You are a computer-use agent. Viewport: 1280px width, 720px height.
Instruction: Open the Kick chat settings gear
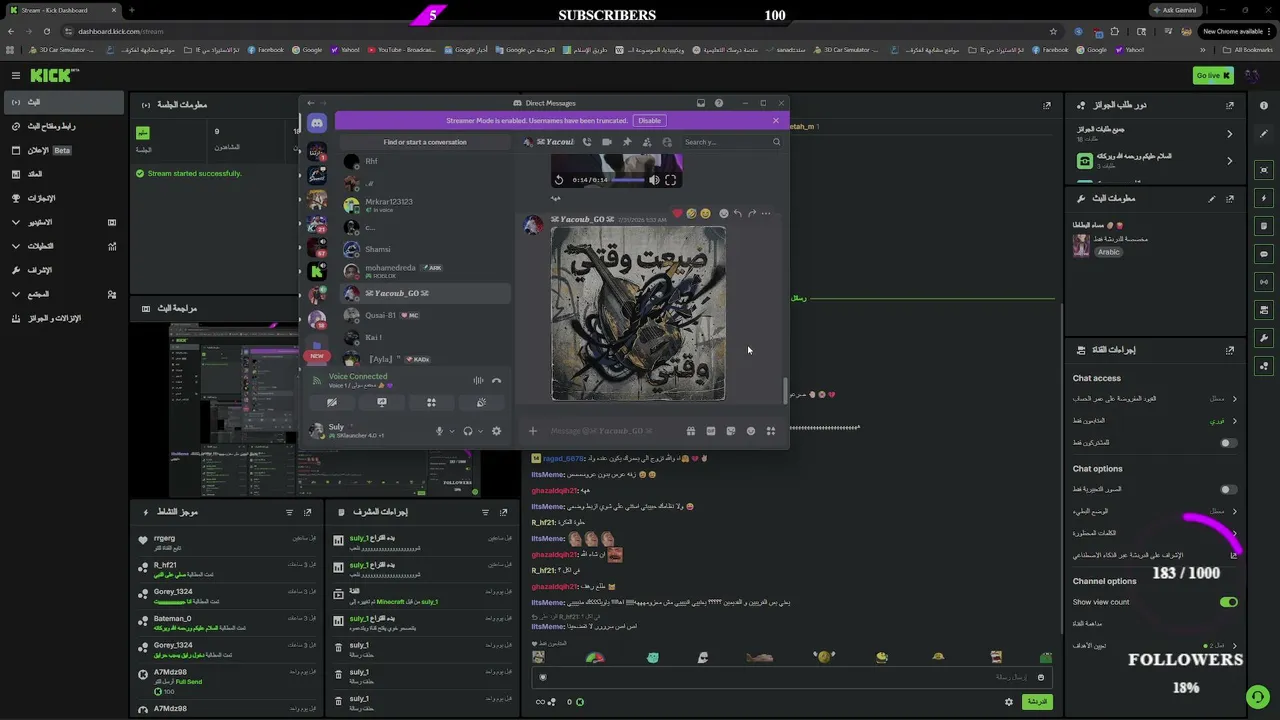pyautogui.click(x=1009, y=702)
